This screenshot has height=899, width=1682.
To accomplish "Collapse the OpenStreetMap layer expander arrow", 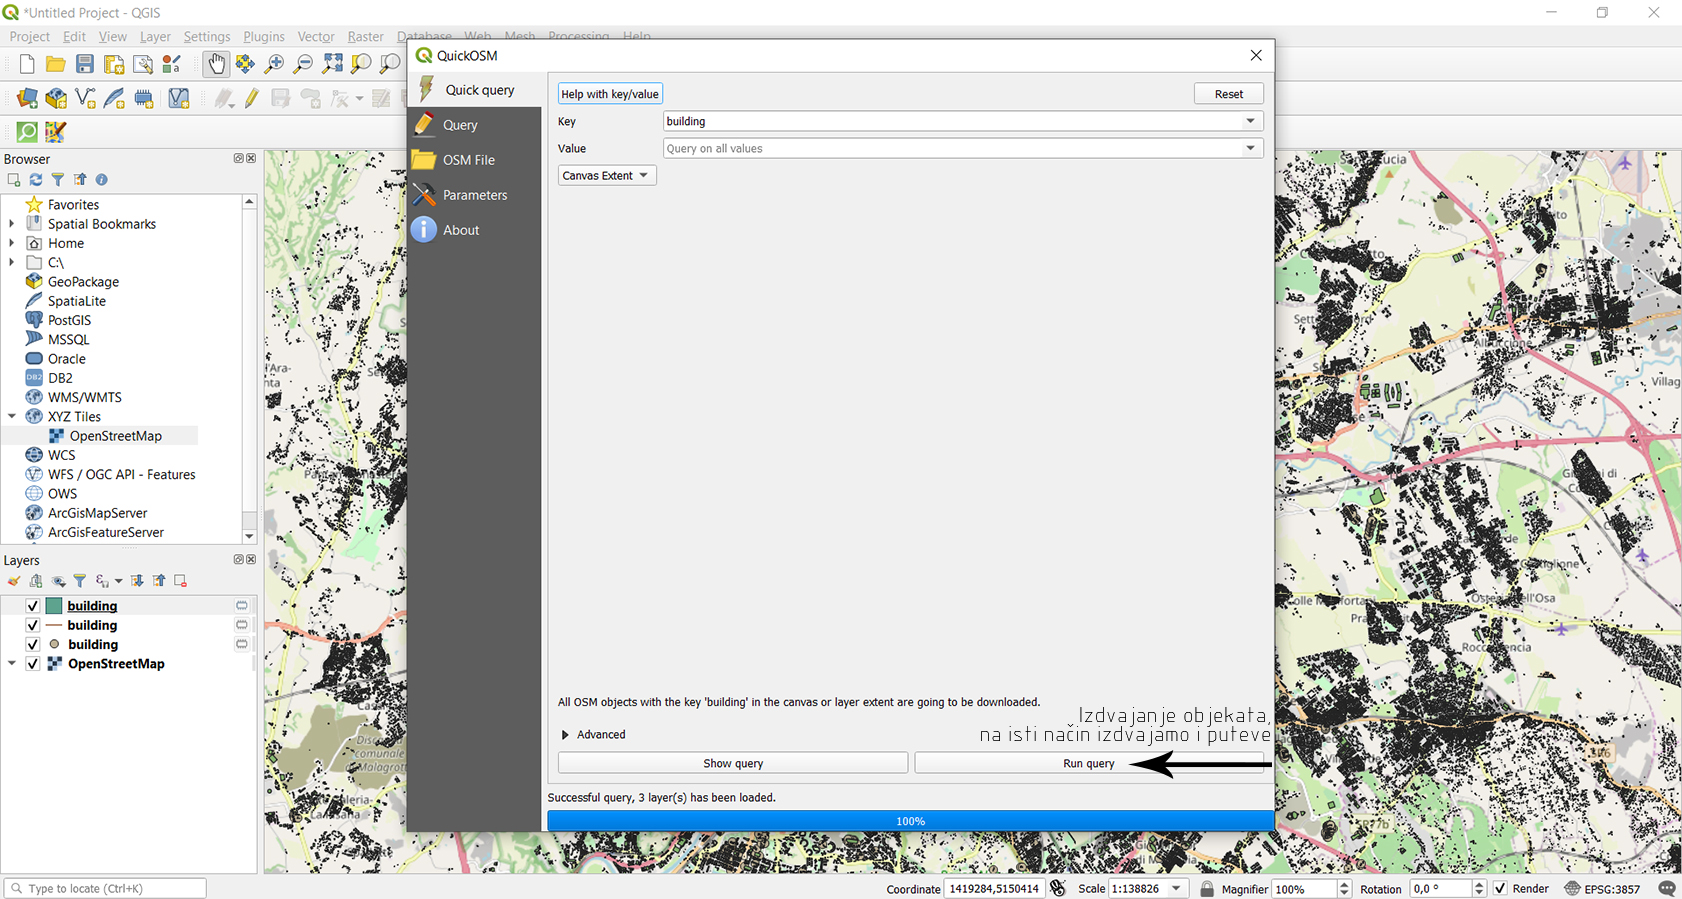I will click(12, 664).
